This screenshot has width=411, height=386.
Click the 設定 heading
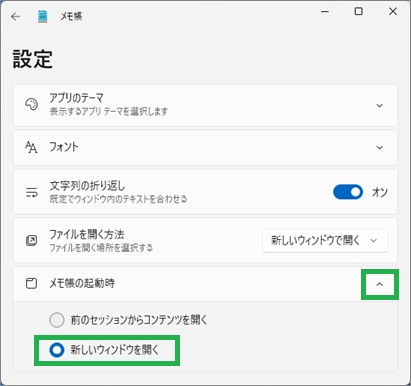coord(32,59)
